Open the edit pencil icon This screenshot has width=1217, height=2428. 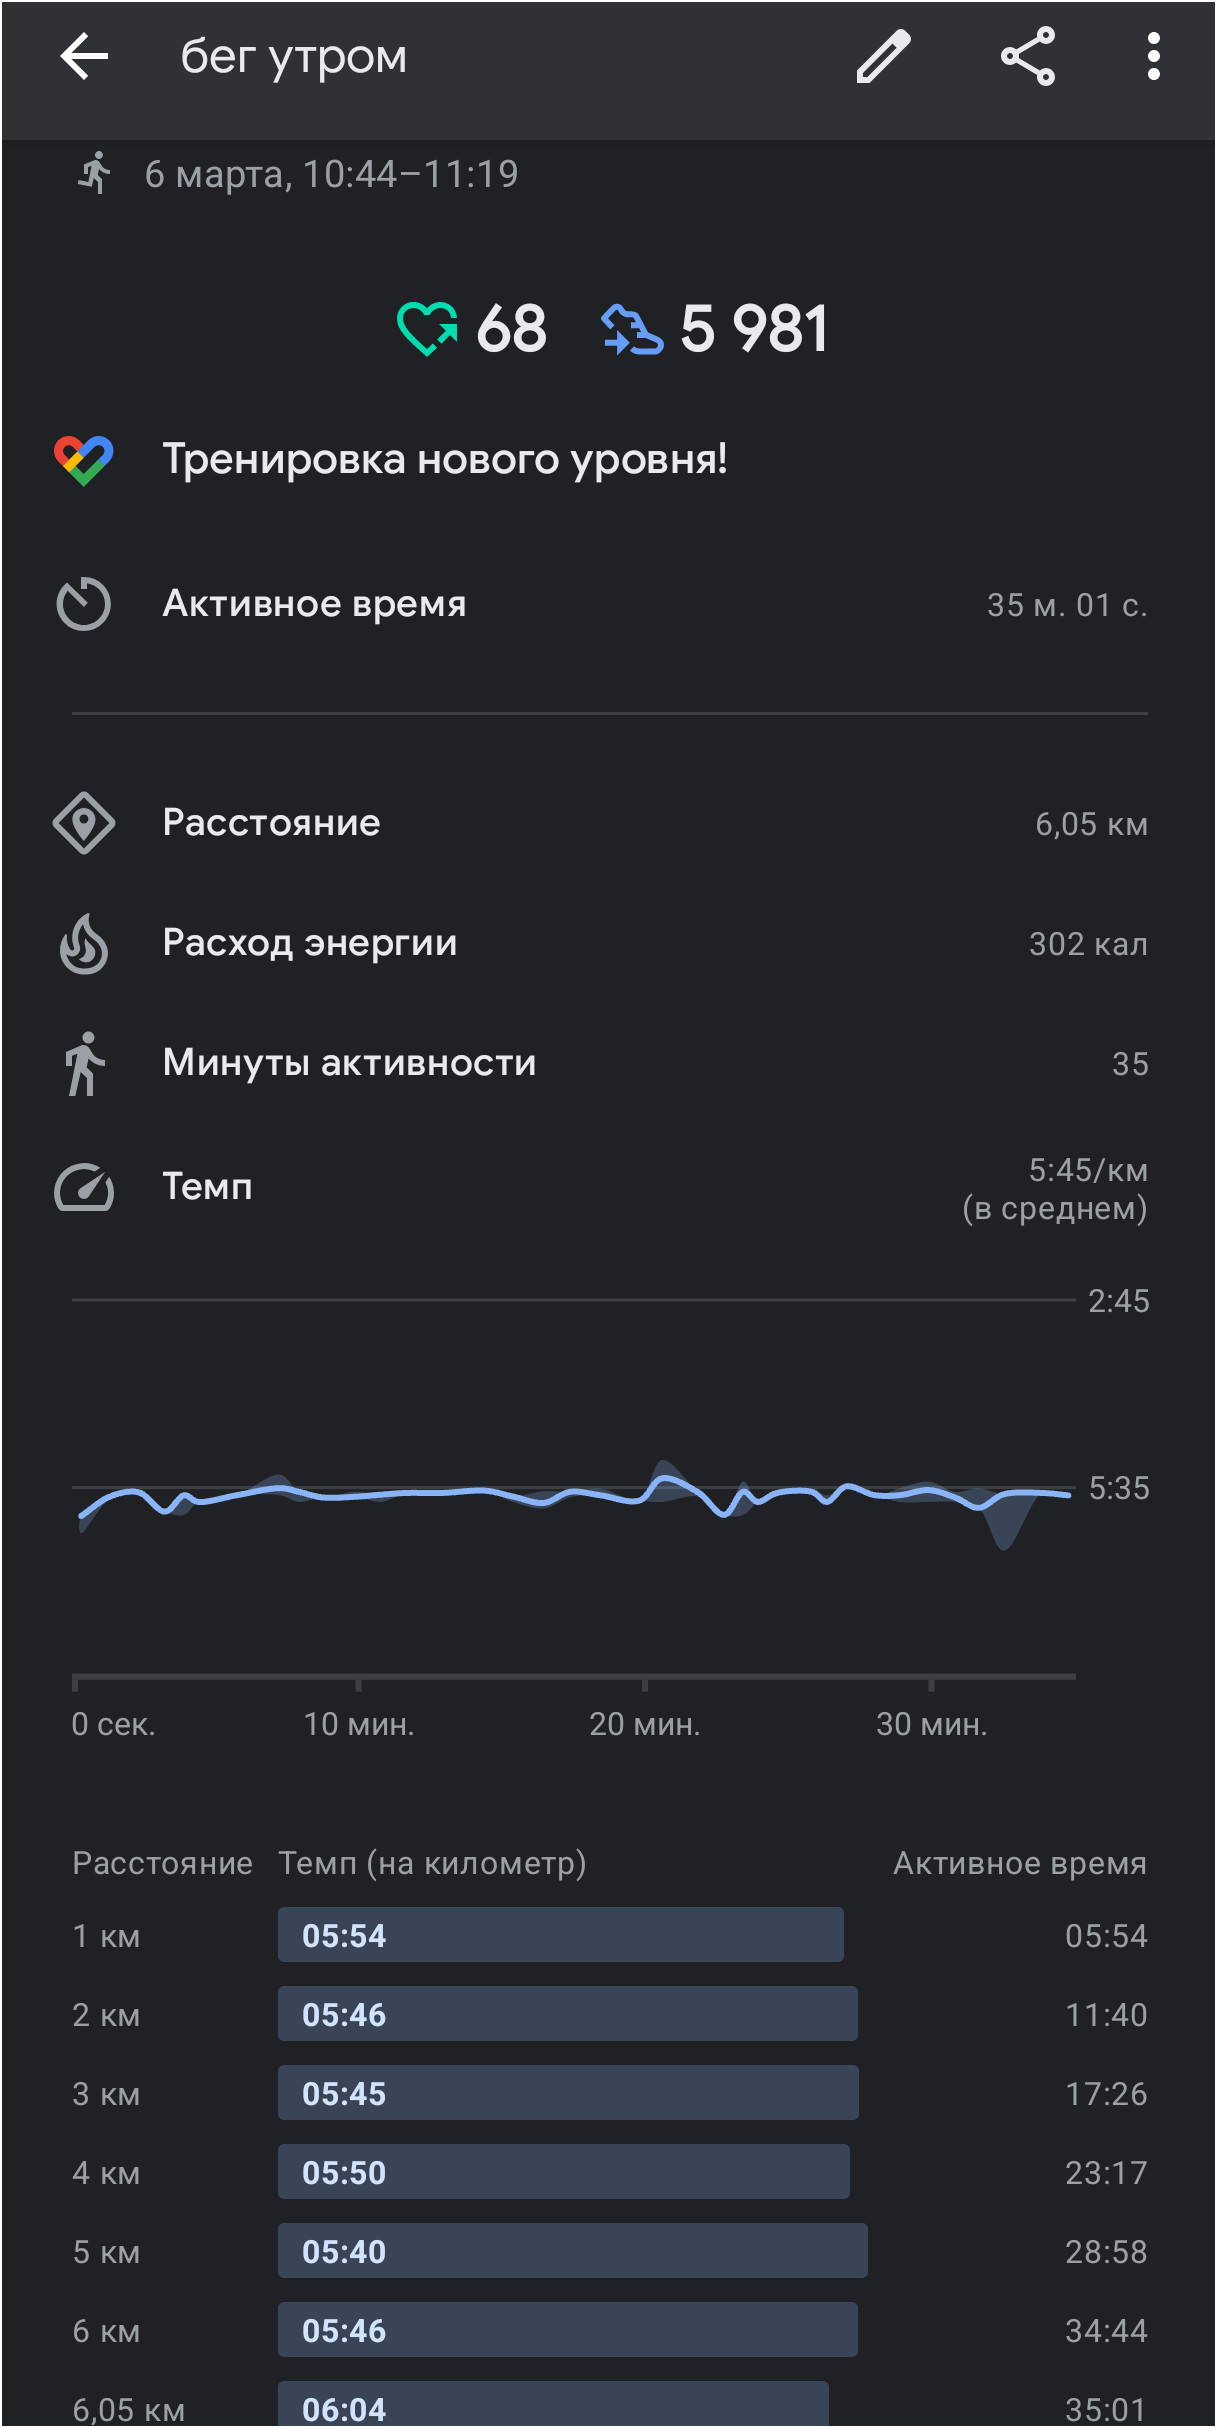(x=884, y=56)
